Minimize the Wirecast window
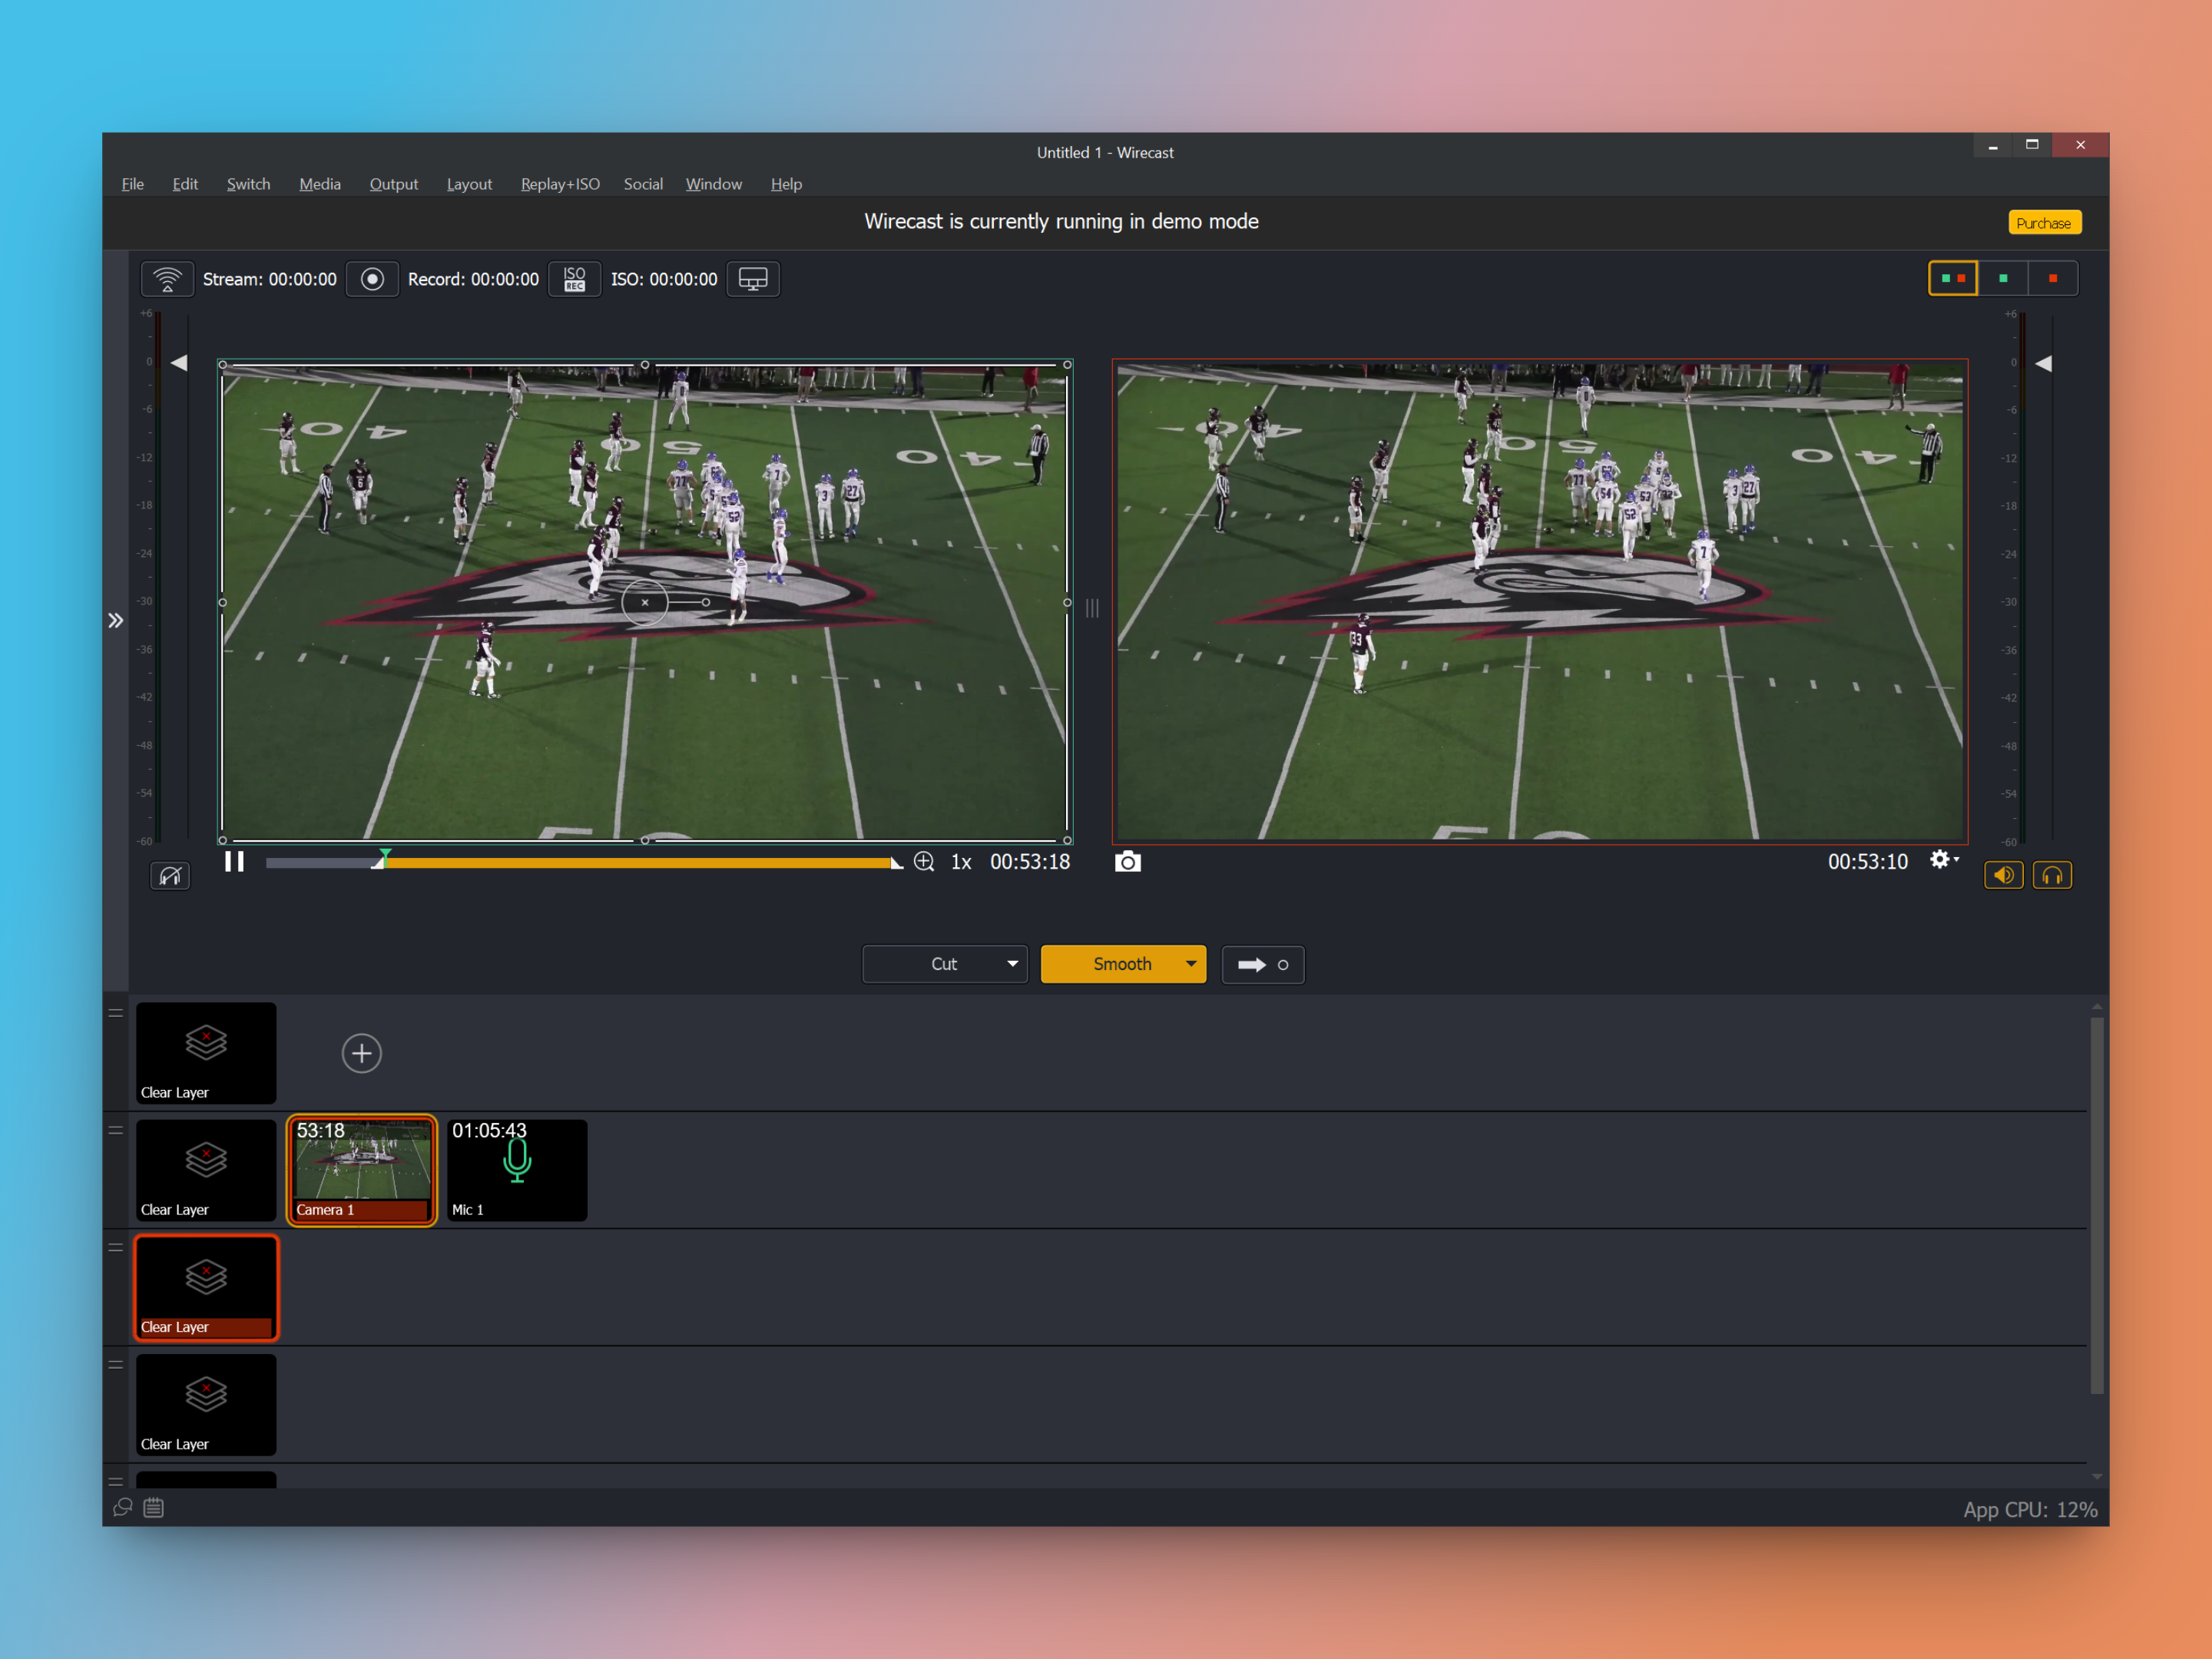 [x=1993, y=146]
